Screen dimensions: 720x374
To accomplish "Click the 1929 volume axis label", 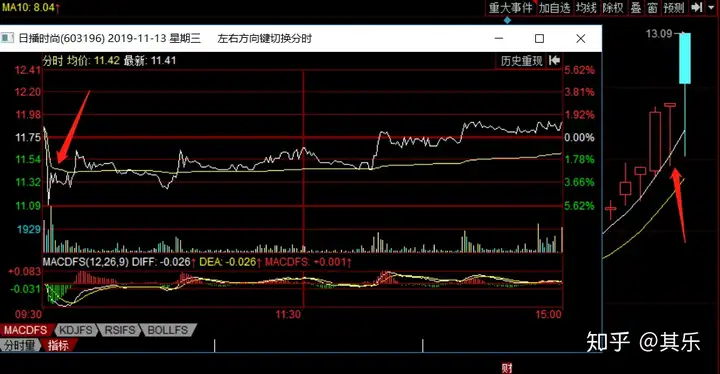I will (x=29, y=229).
